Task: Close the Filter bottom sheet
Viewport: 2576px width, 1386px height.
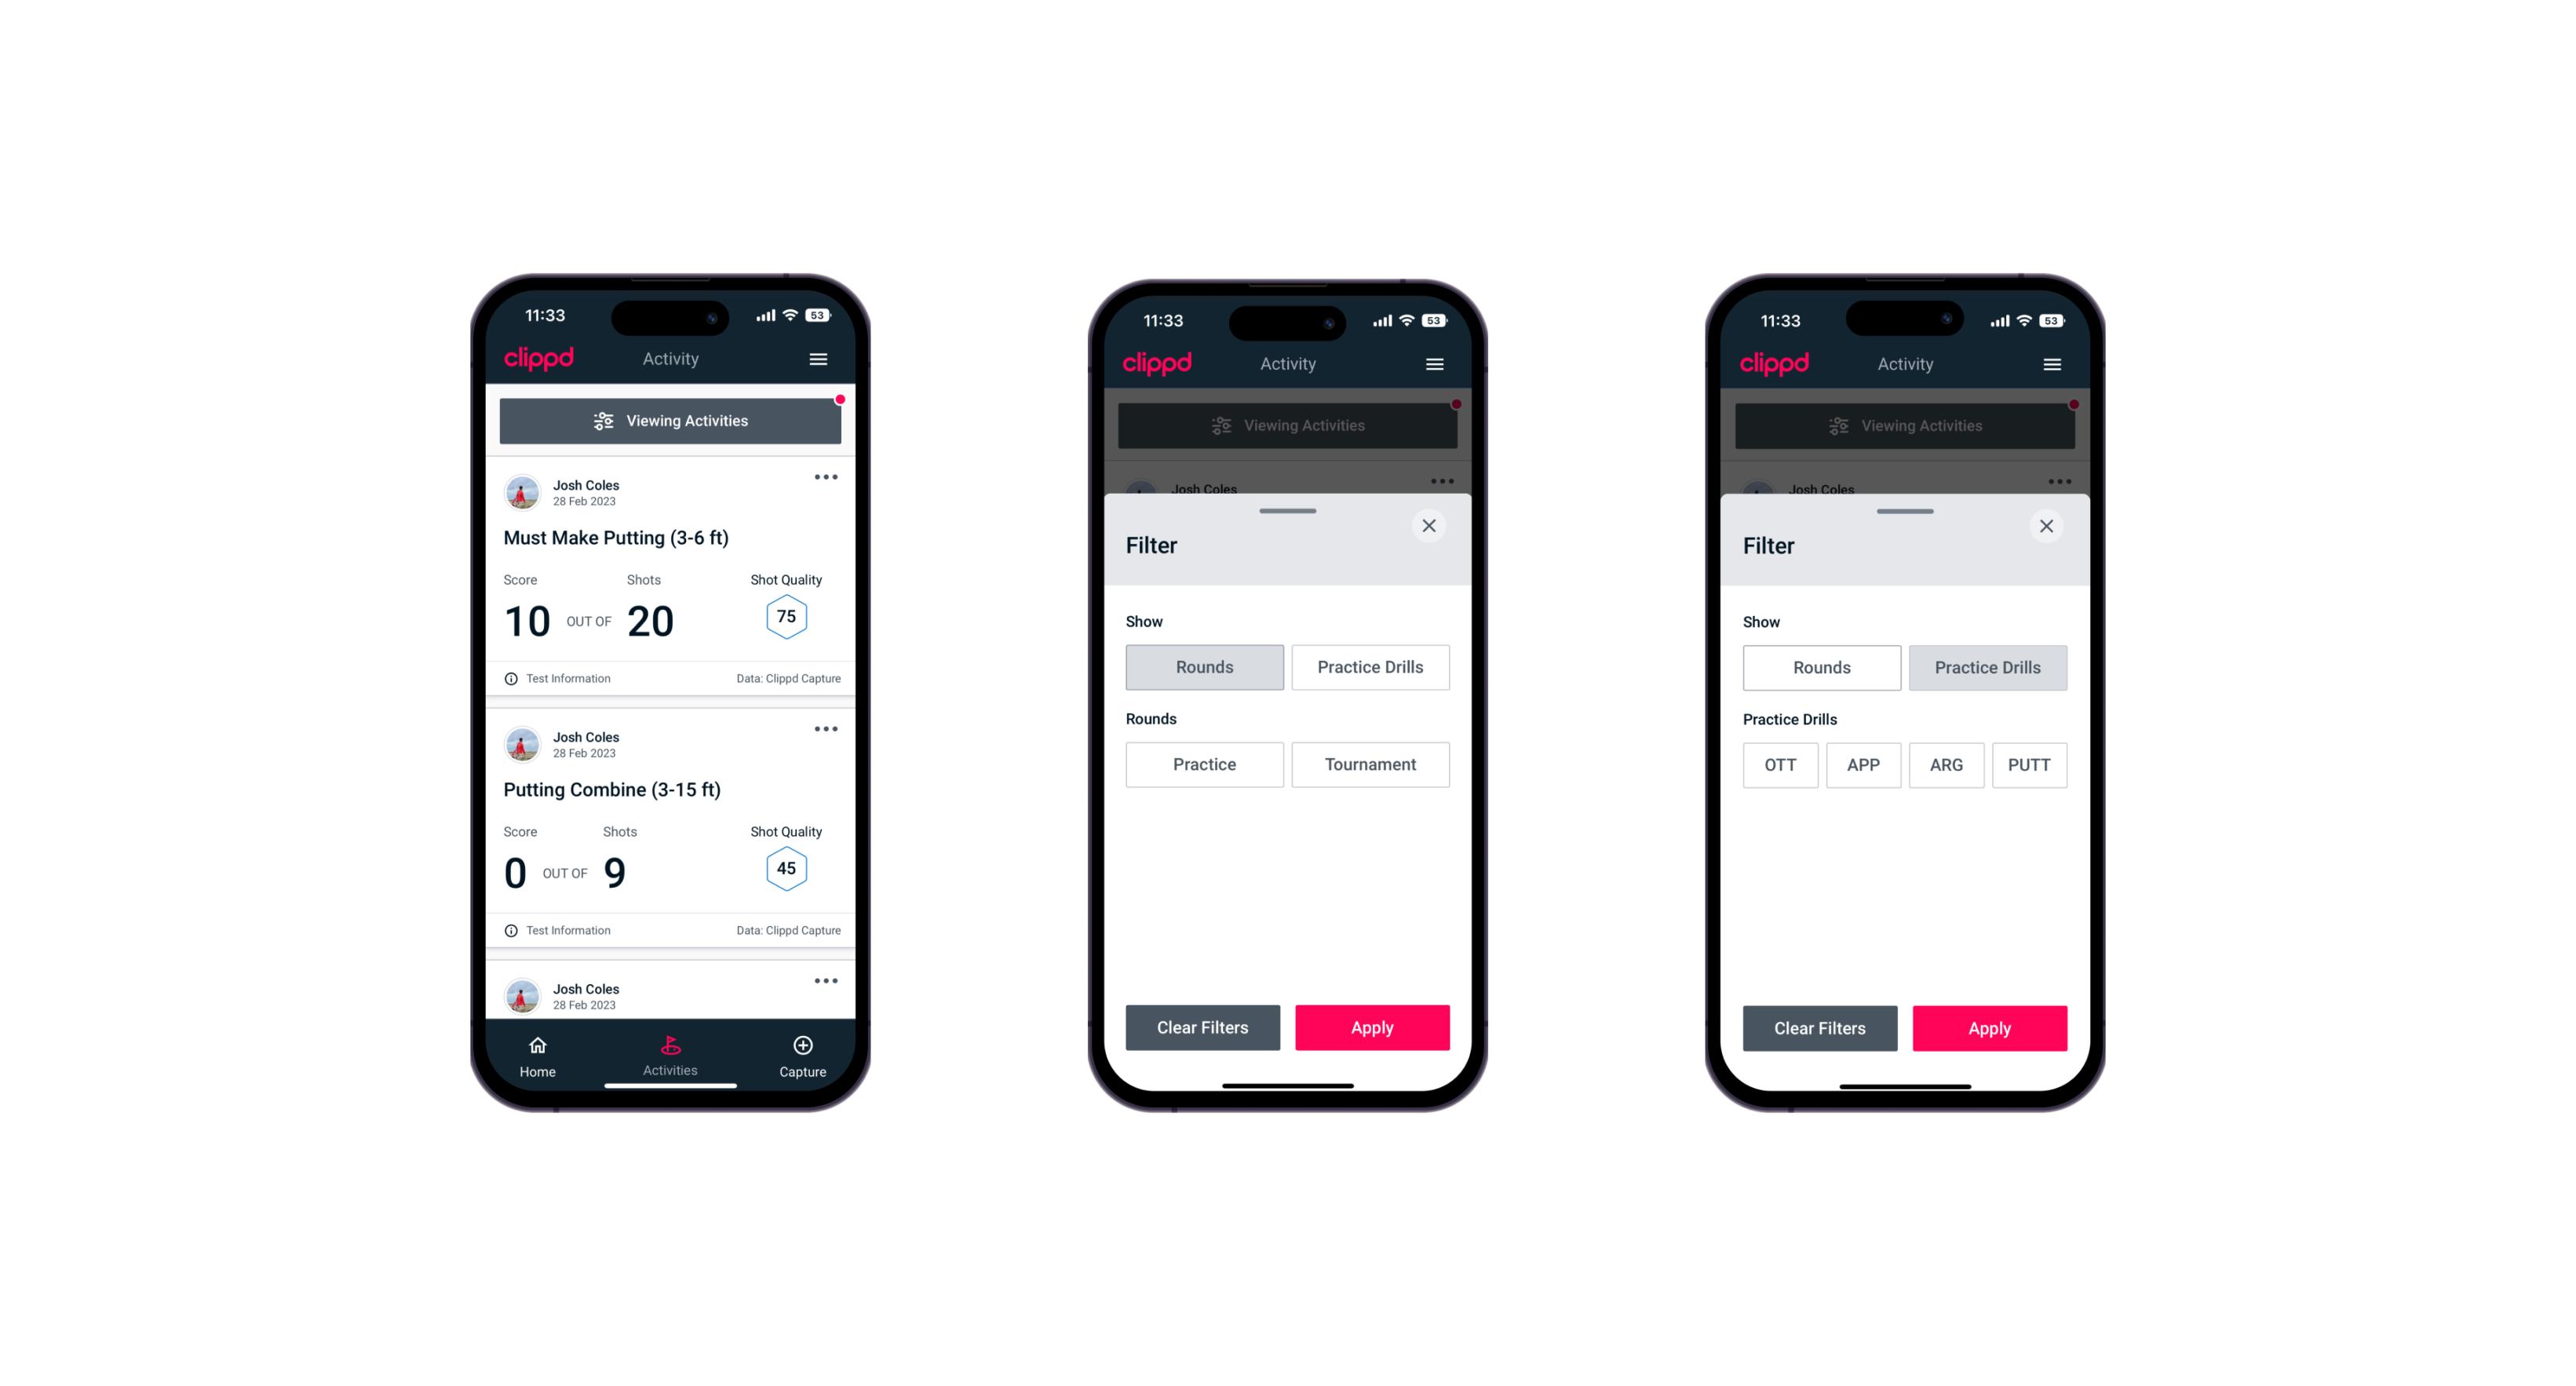Action: 1431,526
